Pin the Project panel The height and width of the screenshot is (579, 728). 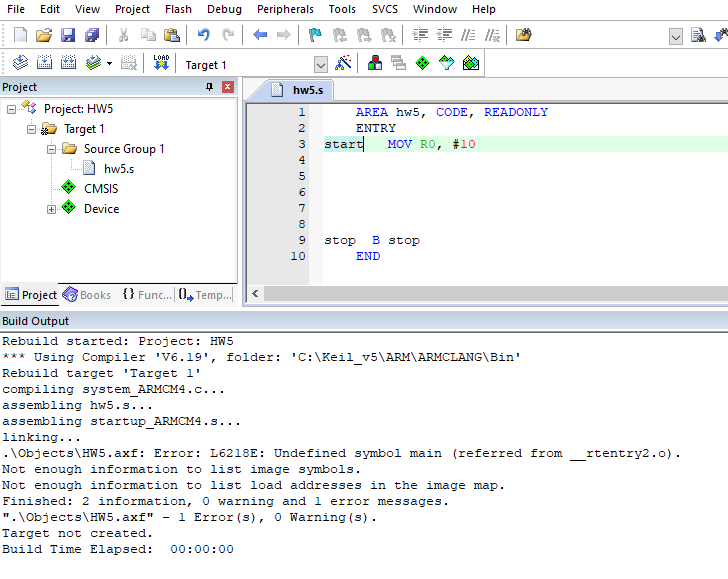[x=209, y=87]
